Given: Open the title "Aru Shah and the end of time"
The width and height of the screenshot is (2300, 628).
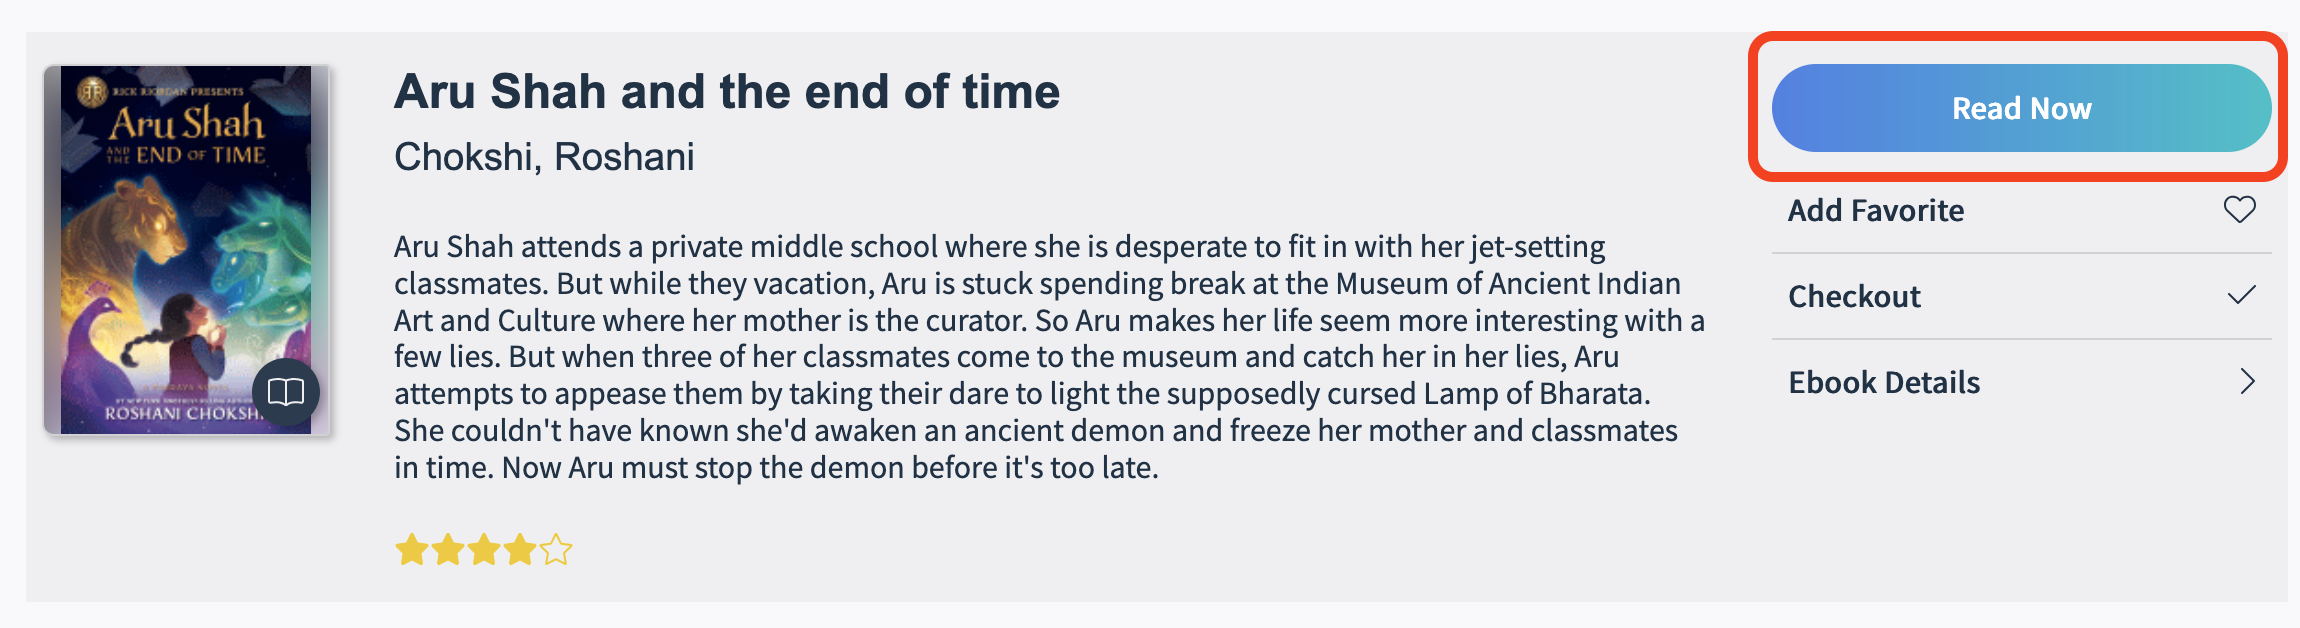Looking at the screenshot, I should pos(727,92).
